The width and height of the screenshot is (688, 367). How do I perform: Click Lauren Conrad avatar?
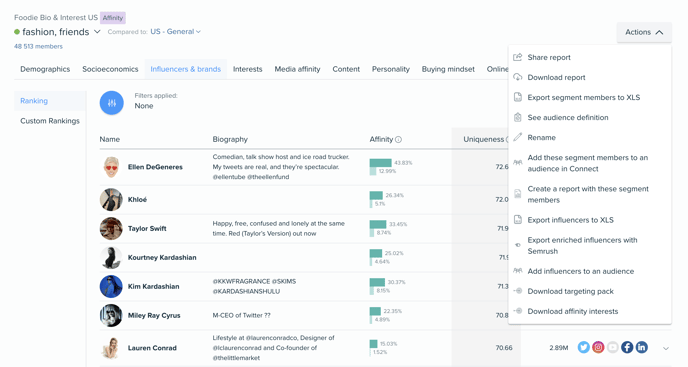tap(111, 348)
